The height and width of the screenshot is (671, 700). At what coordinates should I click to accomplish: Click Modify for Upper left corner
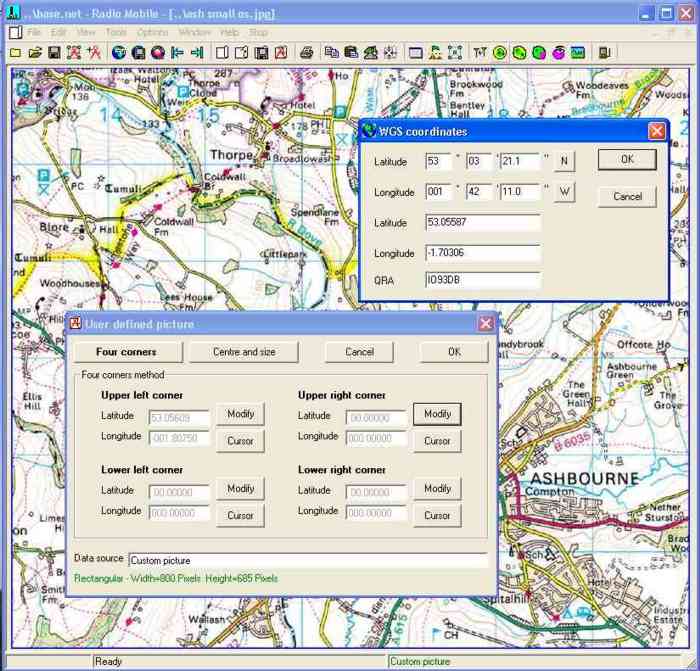pyautogui.click(x=241, y=414)
